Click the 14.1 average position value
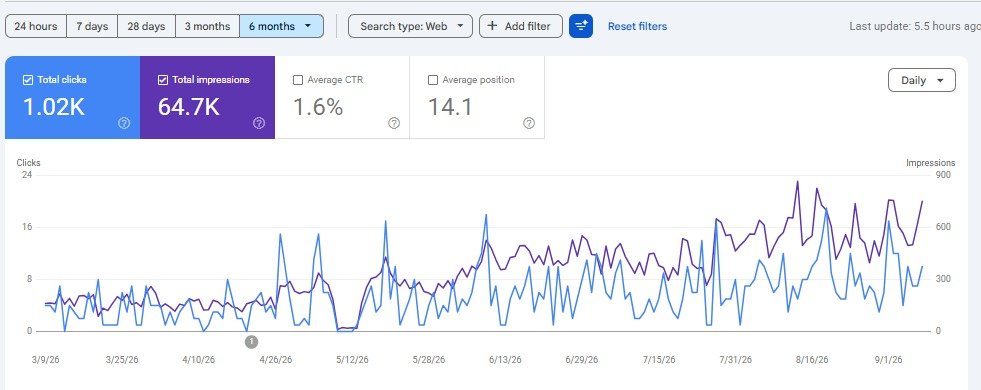 point(450,107)
